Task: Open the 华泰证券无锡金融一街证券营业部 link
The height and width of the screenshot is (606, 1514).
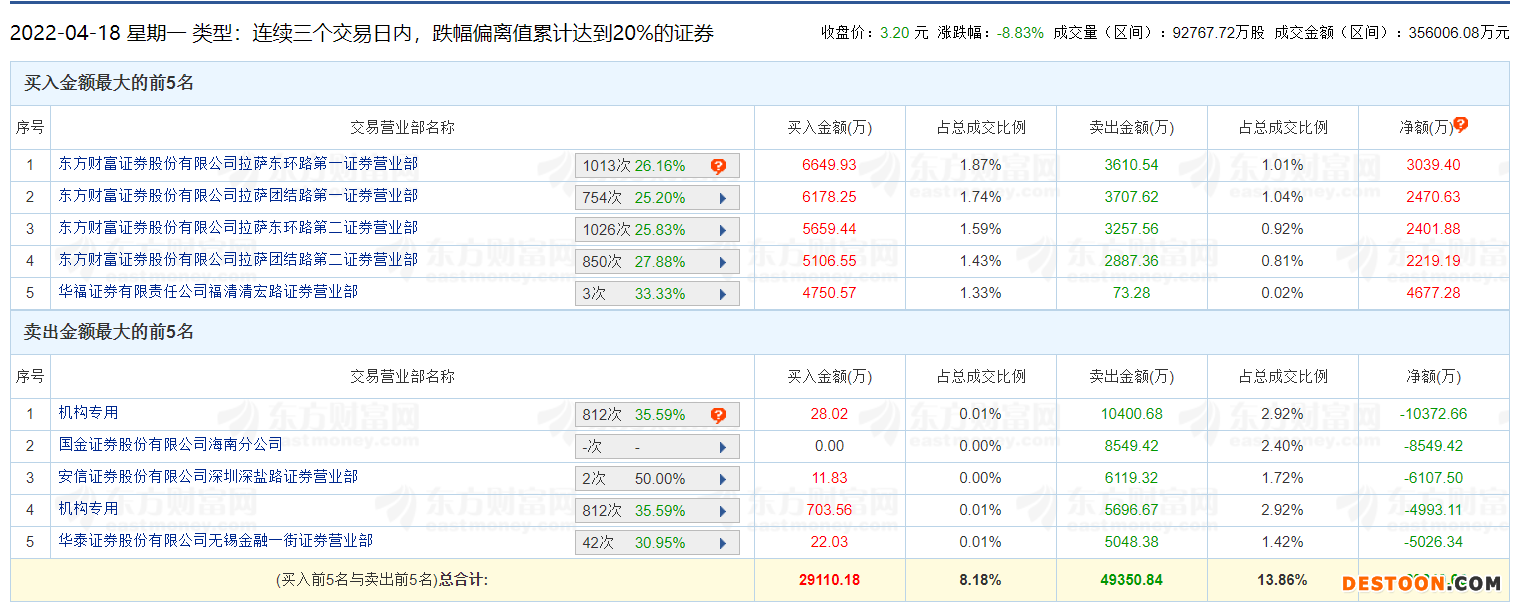Action: [215, 541]
